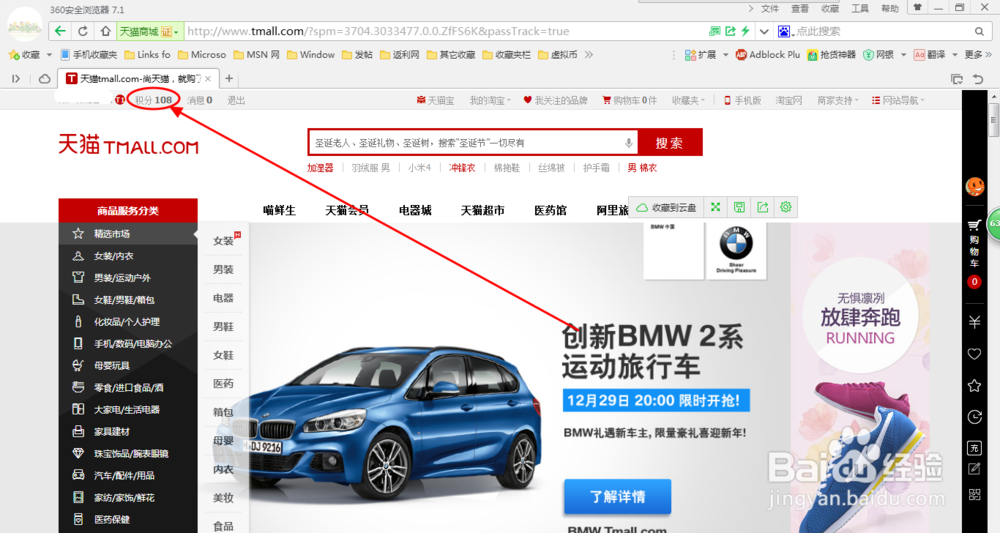This screenshot has width=1000, height=533.
Task: Open the 扩展 extensions icon
Action: coord(700,55)
